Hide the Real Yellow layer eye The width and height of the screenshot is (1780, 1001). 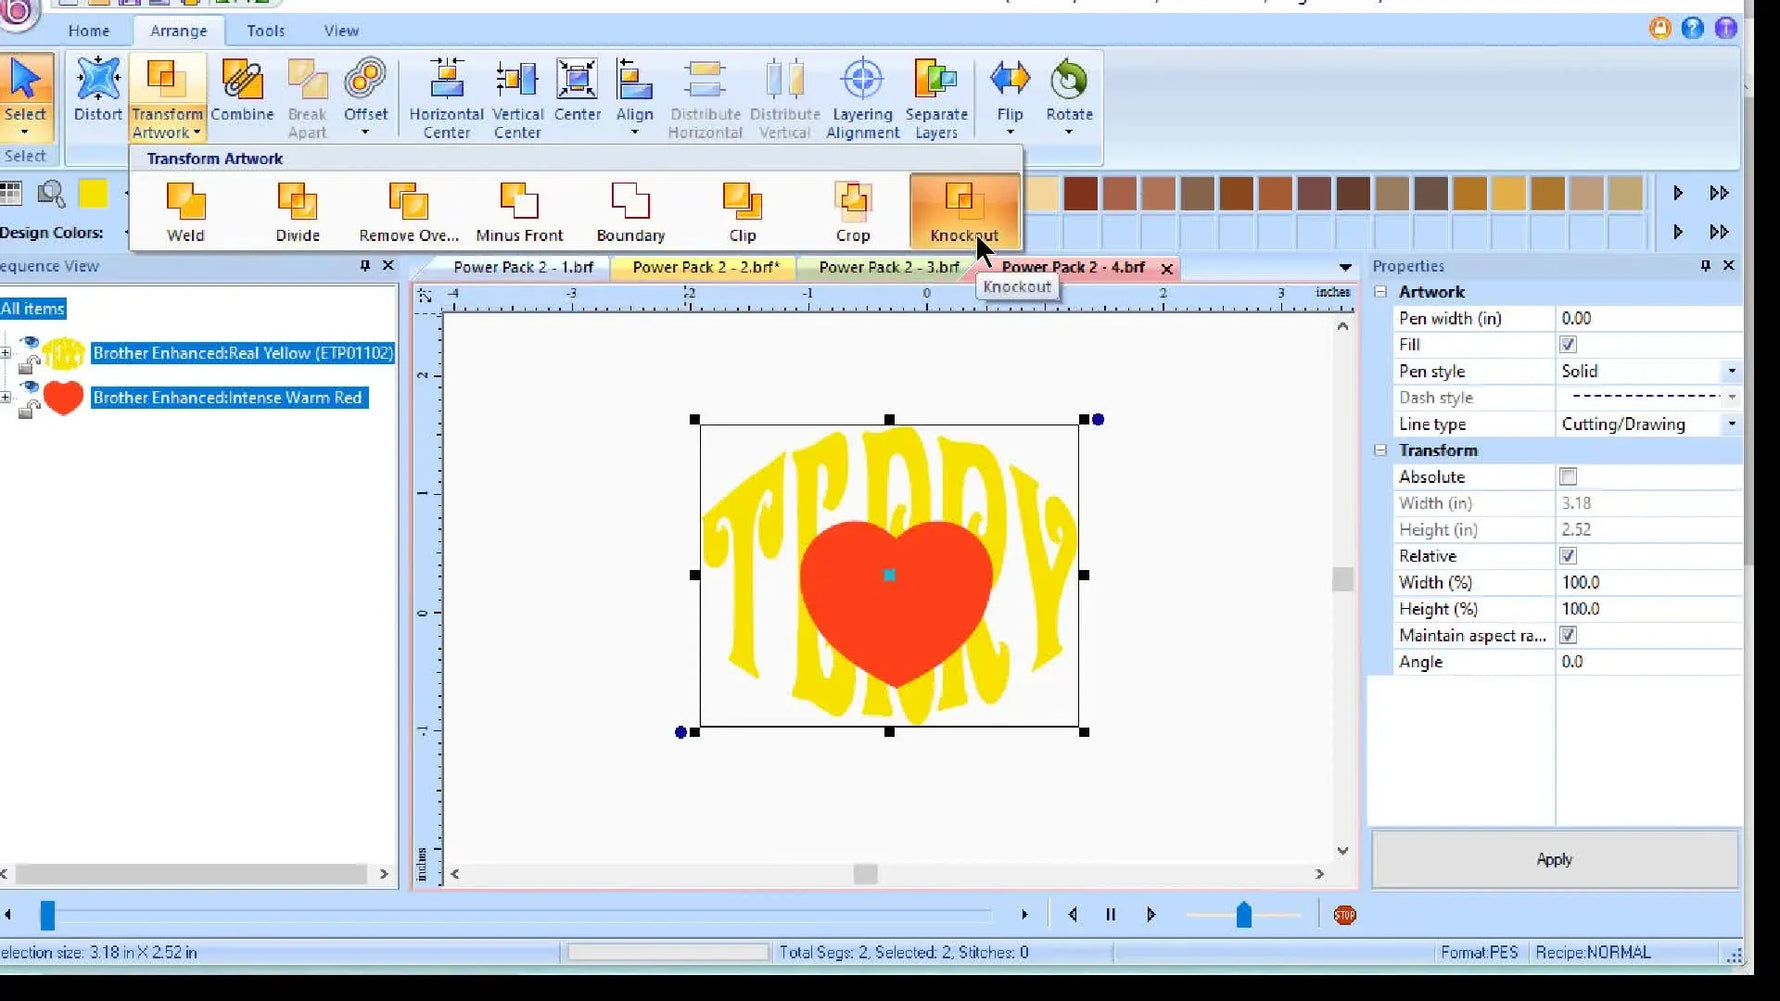tap(29, 342)
